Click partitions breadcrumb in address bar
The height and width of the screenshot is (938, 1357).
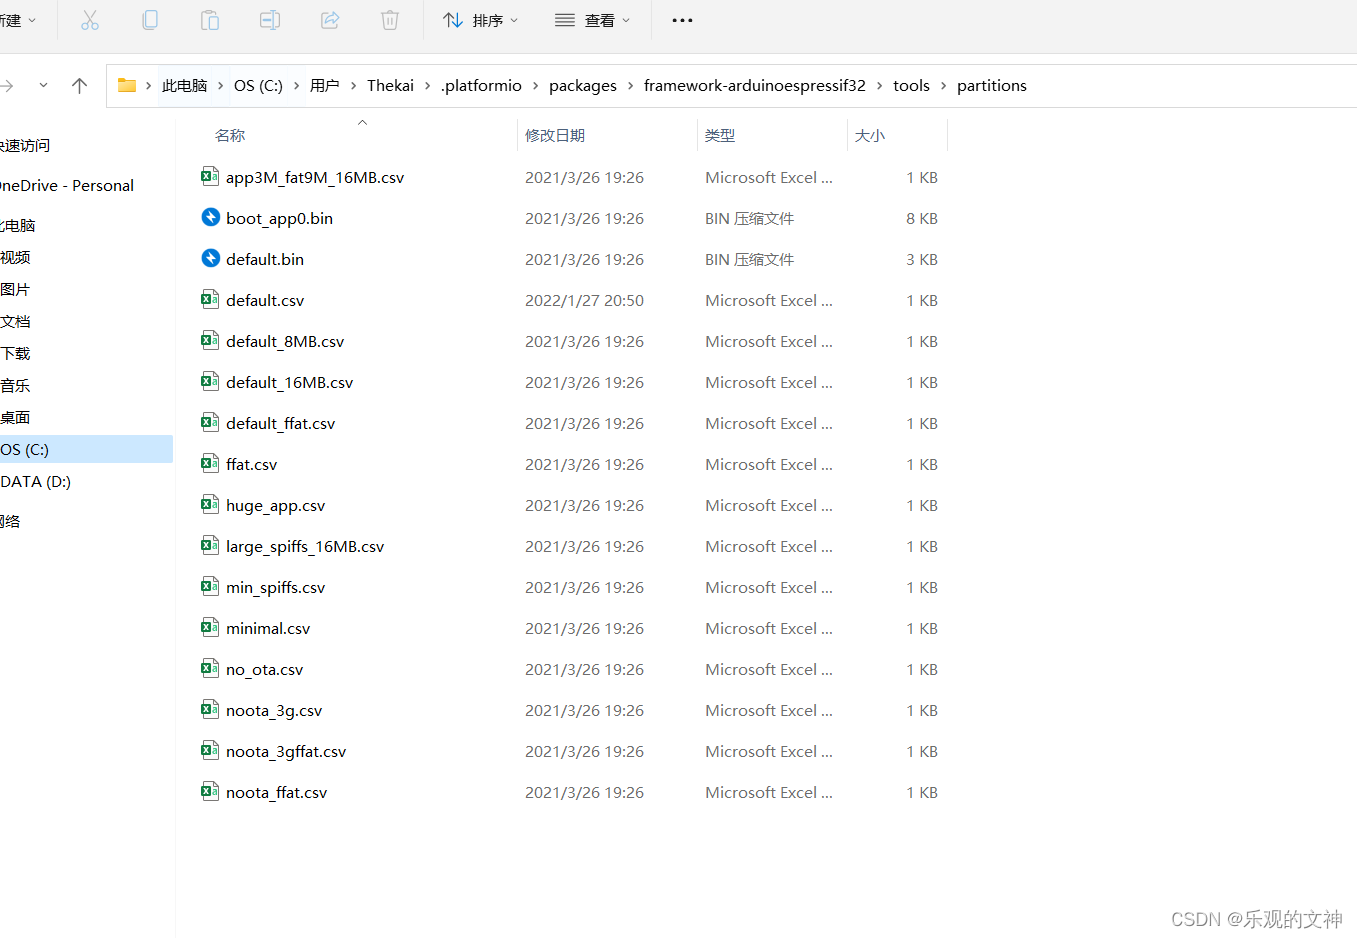pyautogui.click(x=992, y=86)
